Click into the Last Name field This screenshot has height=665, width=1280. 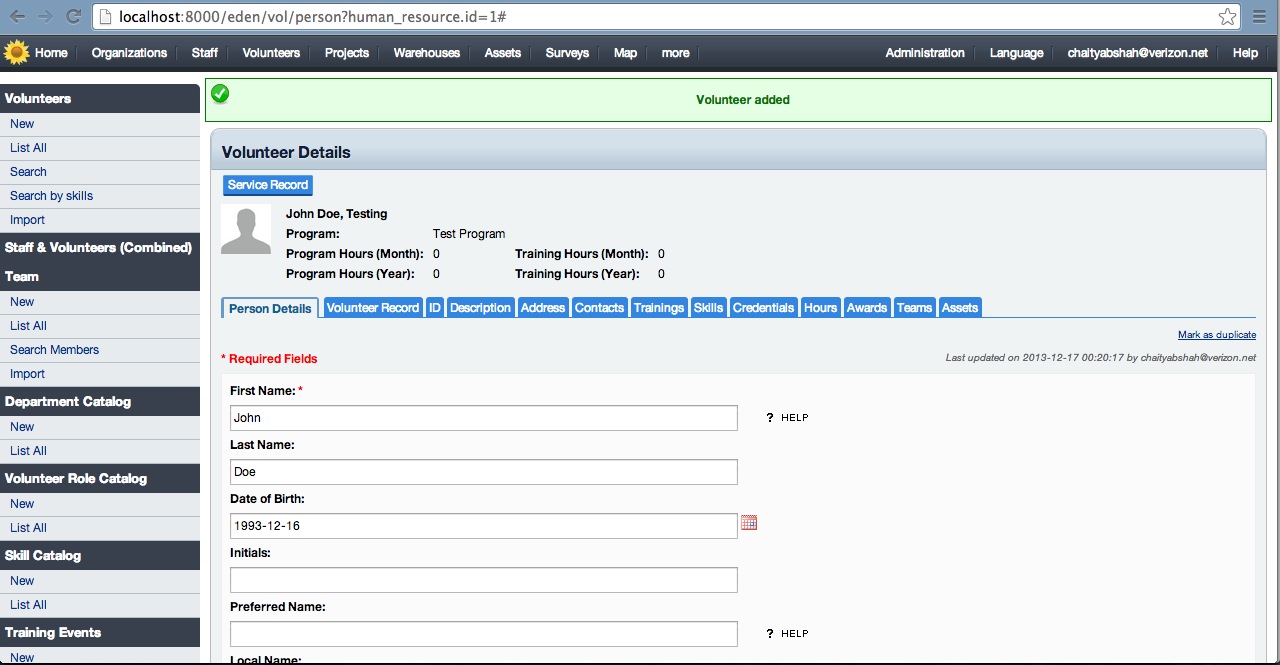click(x=483, y=472)
